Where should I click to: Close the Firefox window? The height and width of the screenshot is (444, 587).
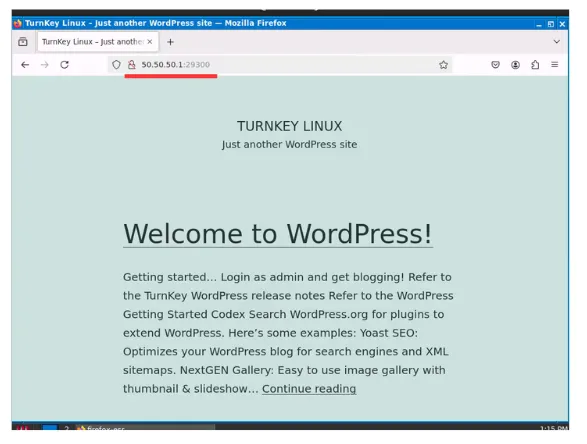[x=562, y=24]
